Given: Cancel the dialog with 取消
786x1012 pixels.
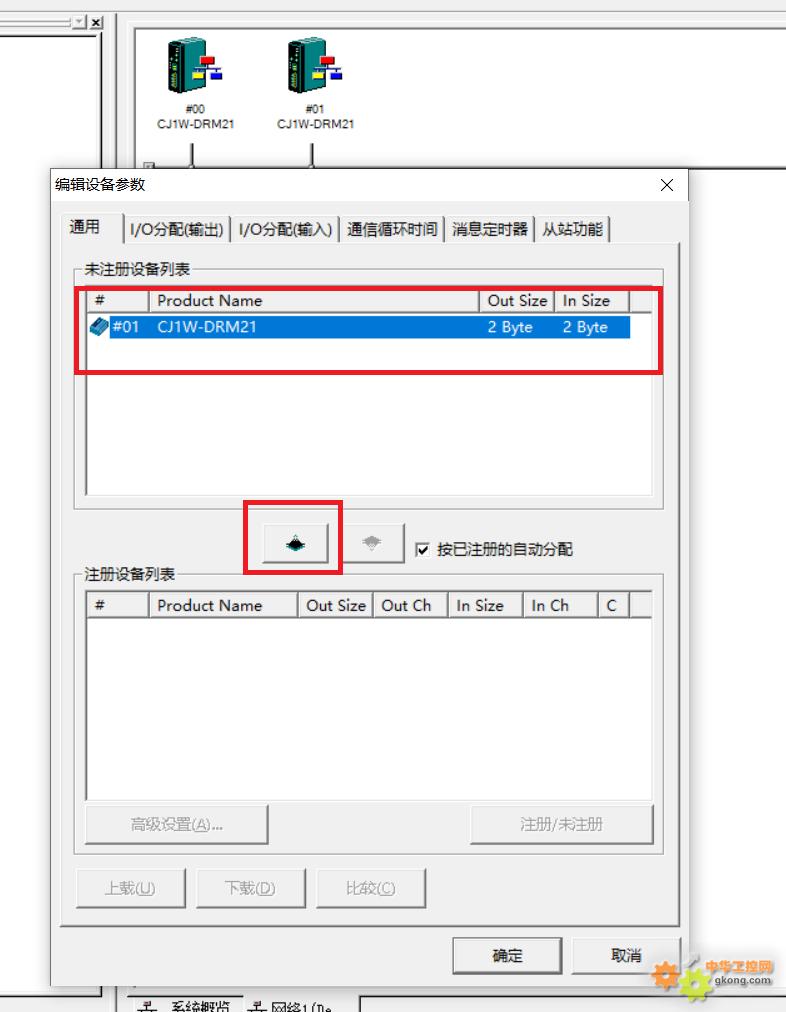Looking at the screenshot, I should coord(625,956).
